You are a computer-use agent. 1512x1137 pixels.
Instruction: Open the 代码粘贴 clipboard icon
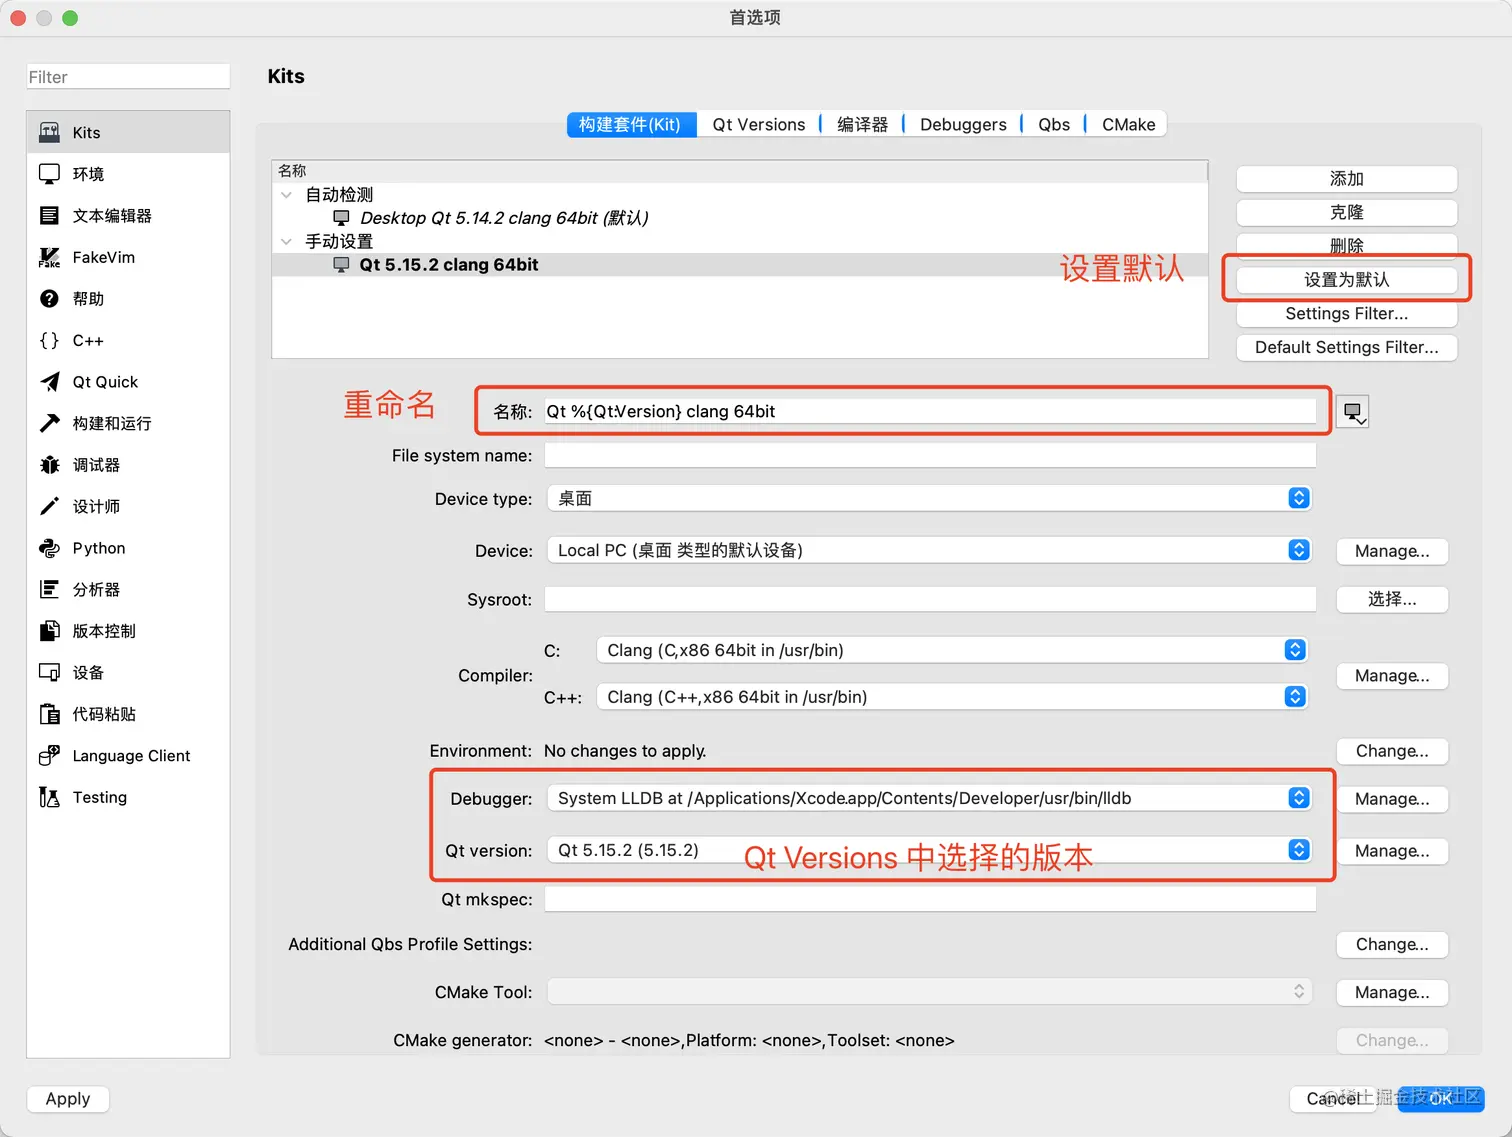[x=49, y=714]
